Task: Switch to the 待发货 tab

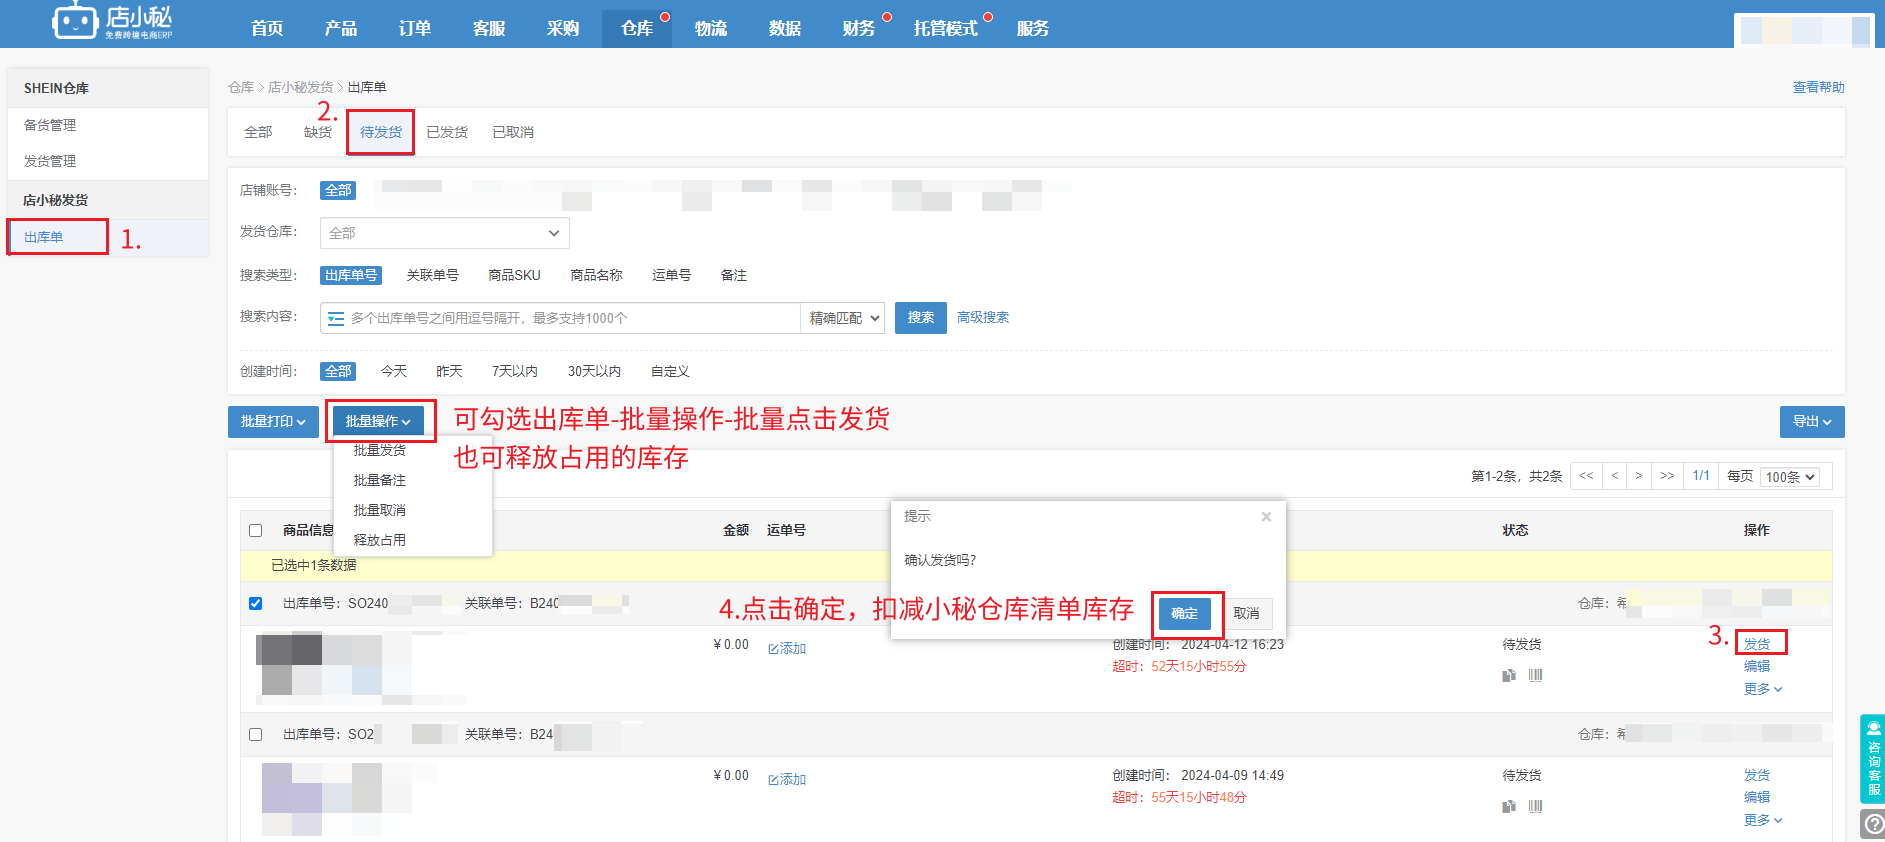Action: point(381,132)
